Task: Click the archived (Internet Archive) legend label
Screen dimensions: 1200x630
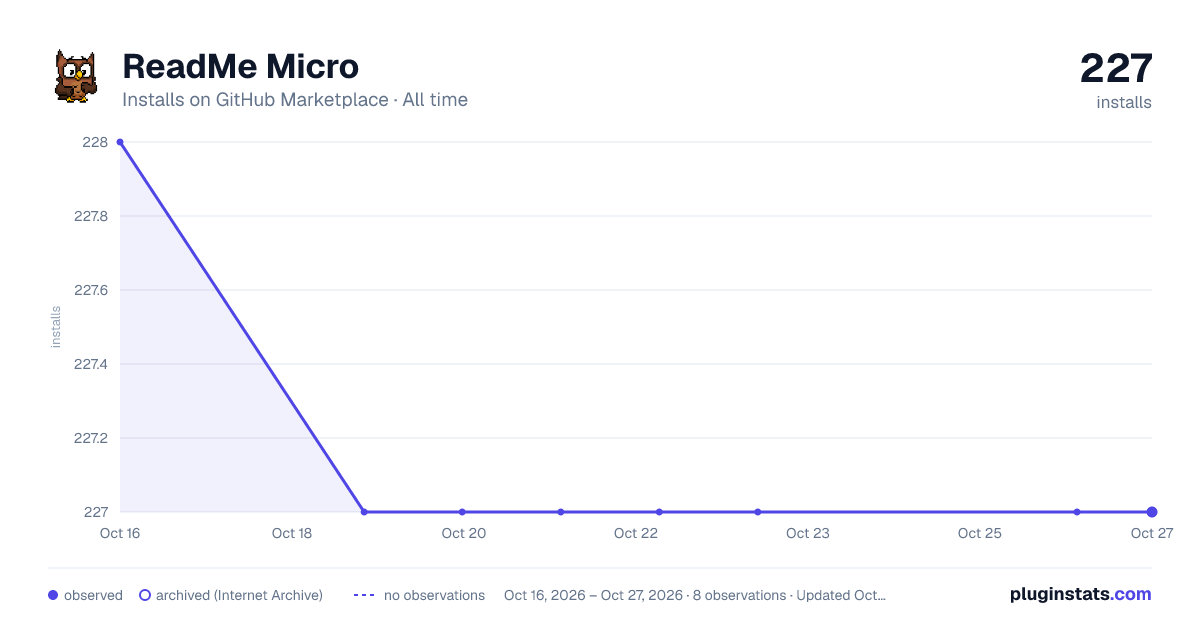Action: pos(239,595)
